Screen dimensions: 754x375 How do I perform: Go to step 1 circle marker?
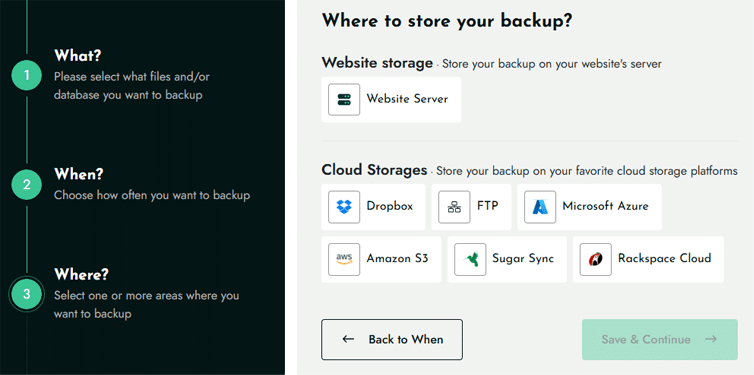(x=27, y=75)
